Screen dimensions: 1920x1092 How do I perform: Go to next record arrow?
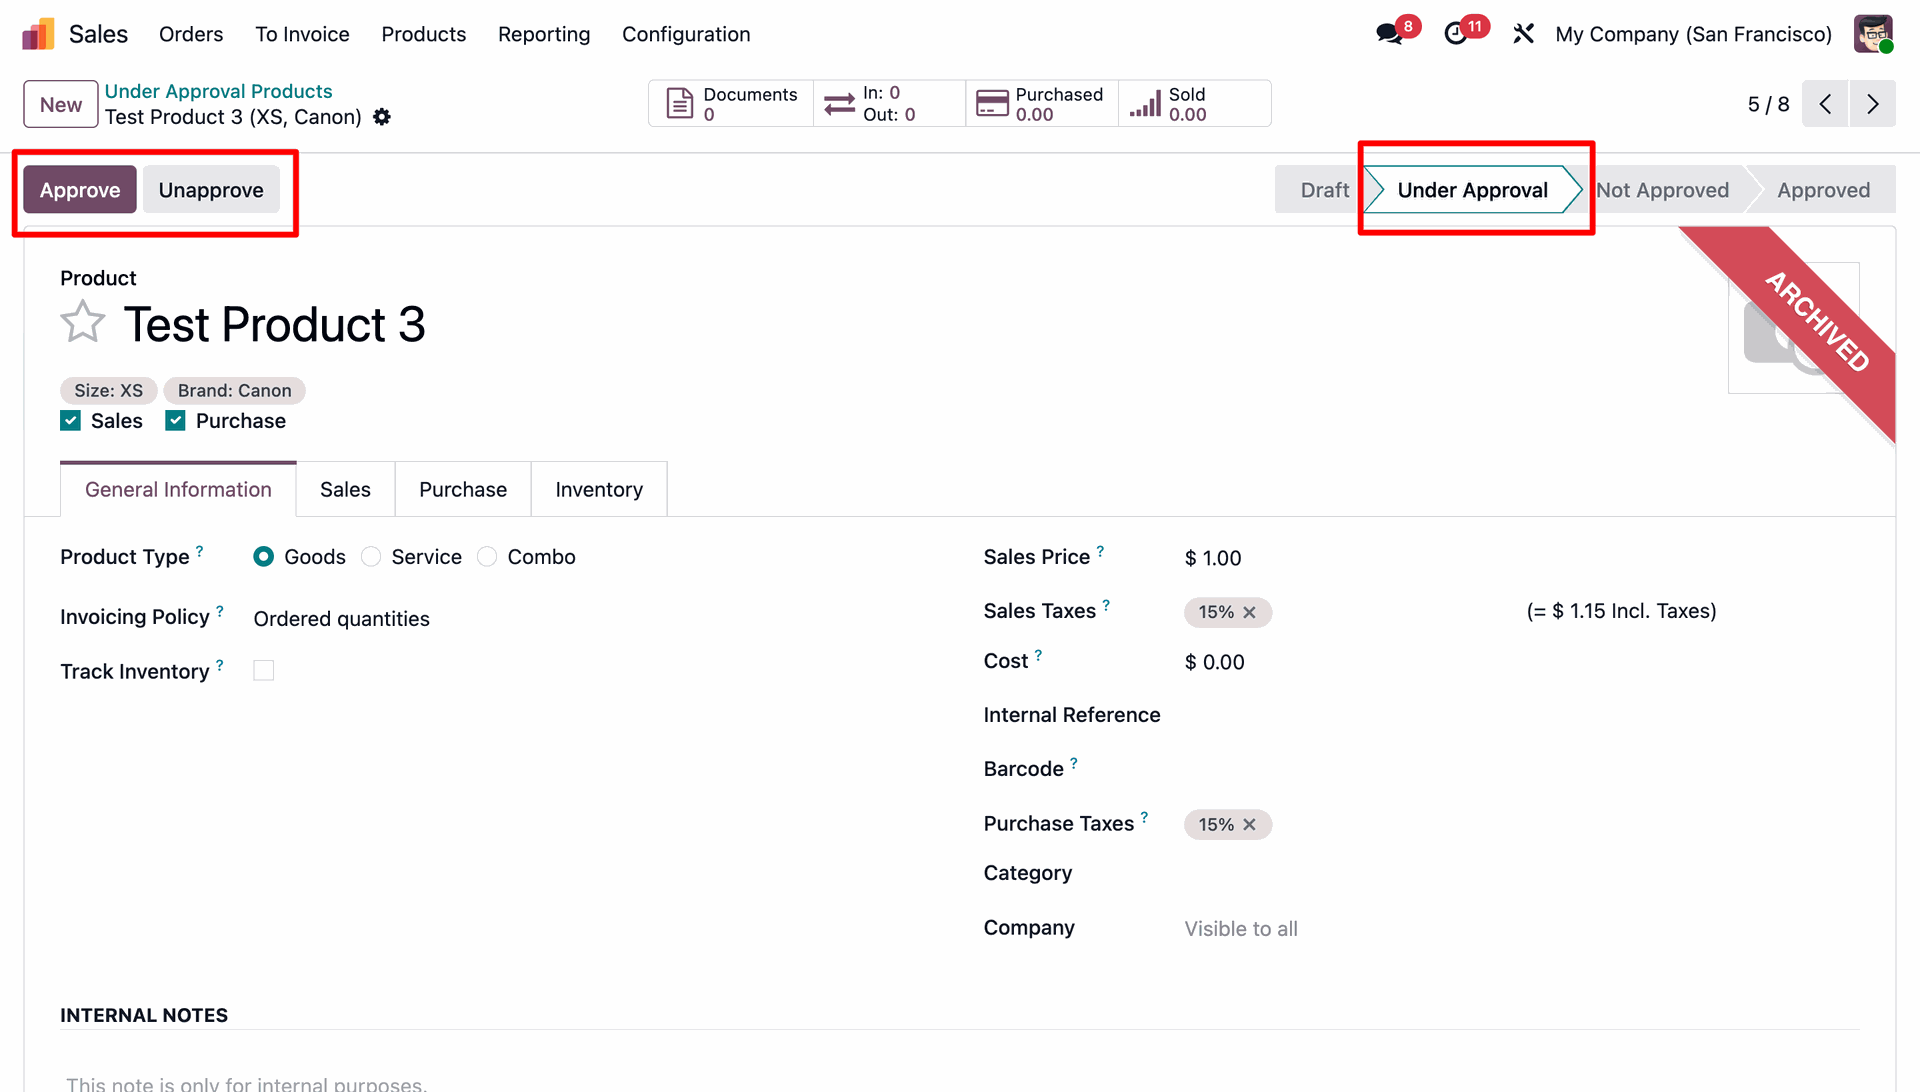[1872, 104]
